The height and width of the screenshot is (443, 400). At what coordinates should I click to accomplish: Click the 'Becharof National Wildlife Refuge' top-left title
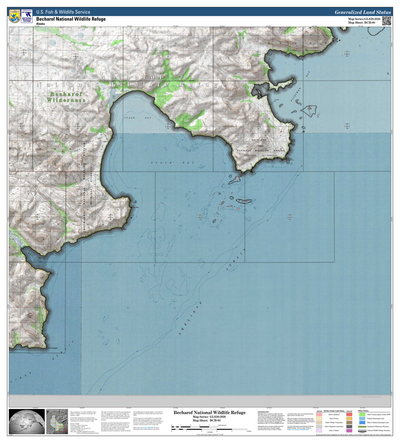point(71,19)
